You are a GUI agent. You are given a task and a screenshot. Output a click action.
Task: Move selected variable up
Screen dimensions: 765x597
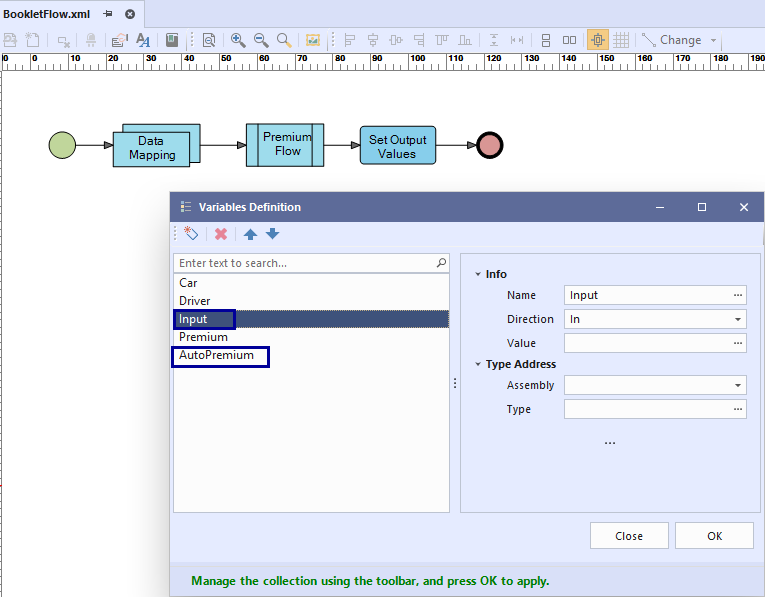click(x=250, y=234)
